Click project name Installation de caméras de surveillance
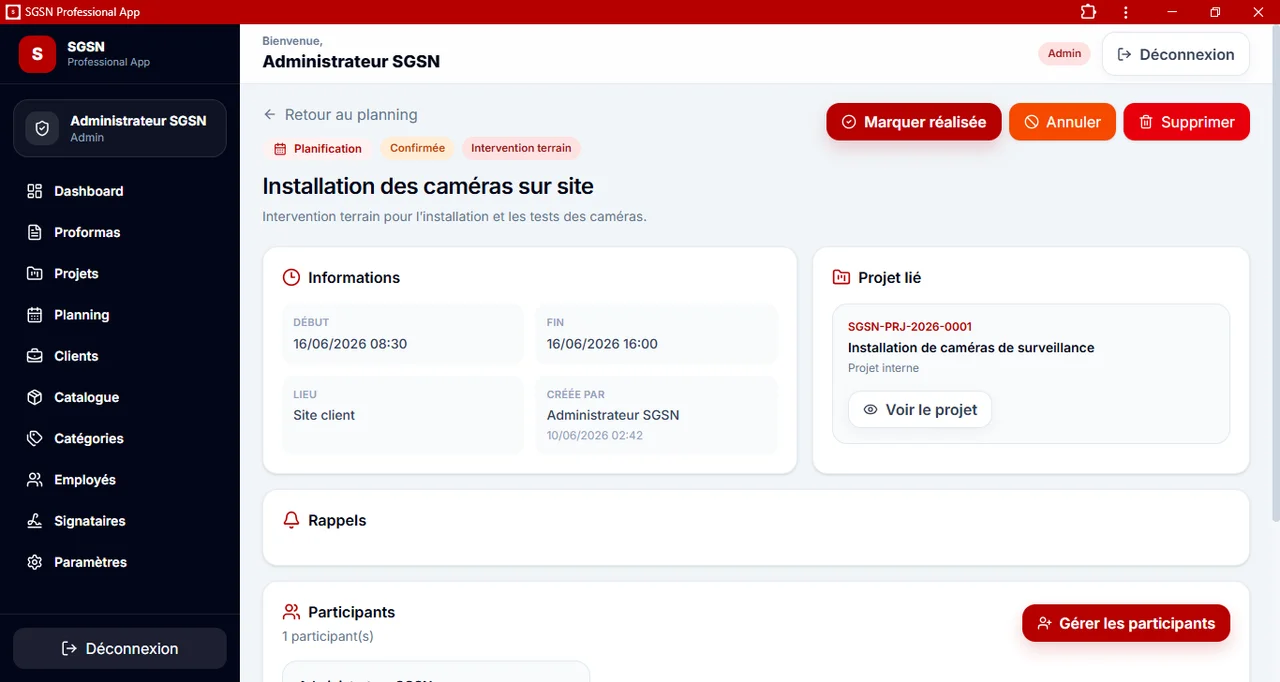Viewport: 1280px width, 682px height. pos(971,348)
